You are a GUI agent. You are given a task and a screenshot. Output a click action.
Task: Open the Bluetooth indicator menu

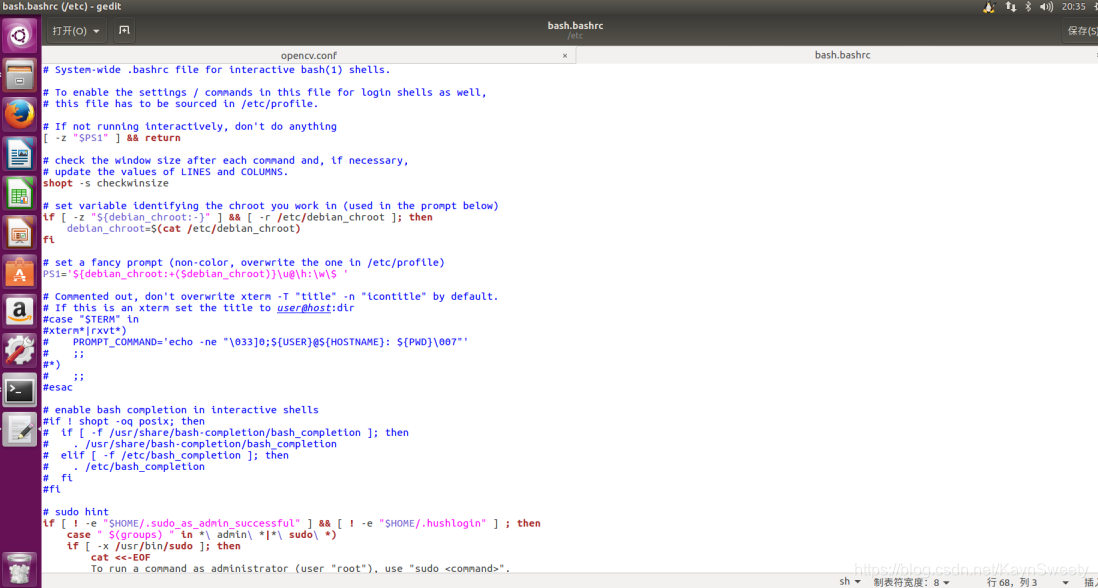[1029, 7]
